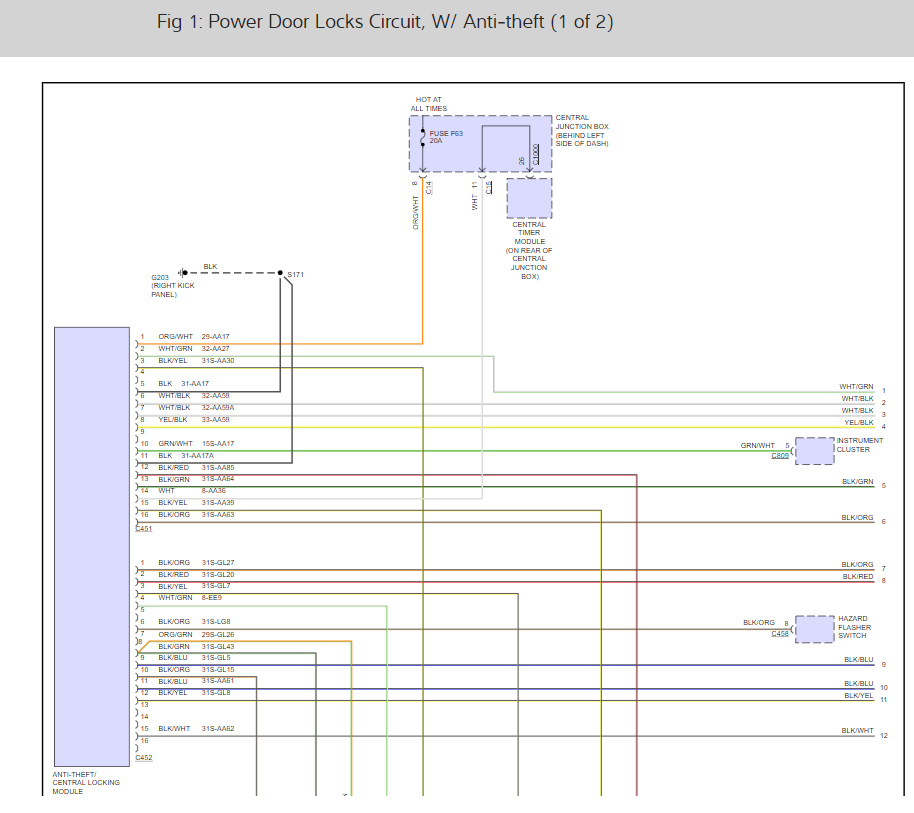Screen dimensions: 914x813
Task: Click the S171 splice dot
Action: pos(281,272)
